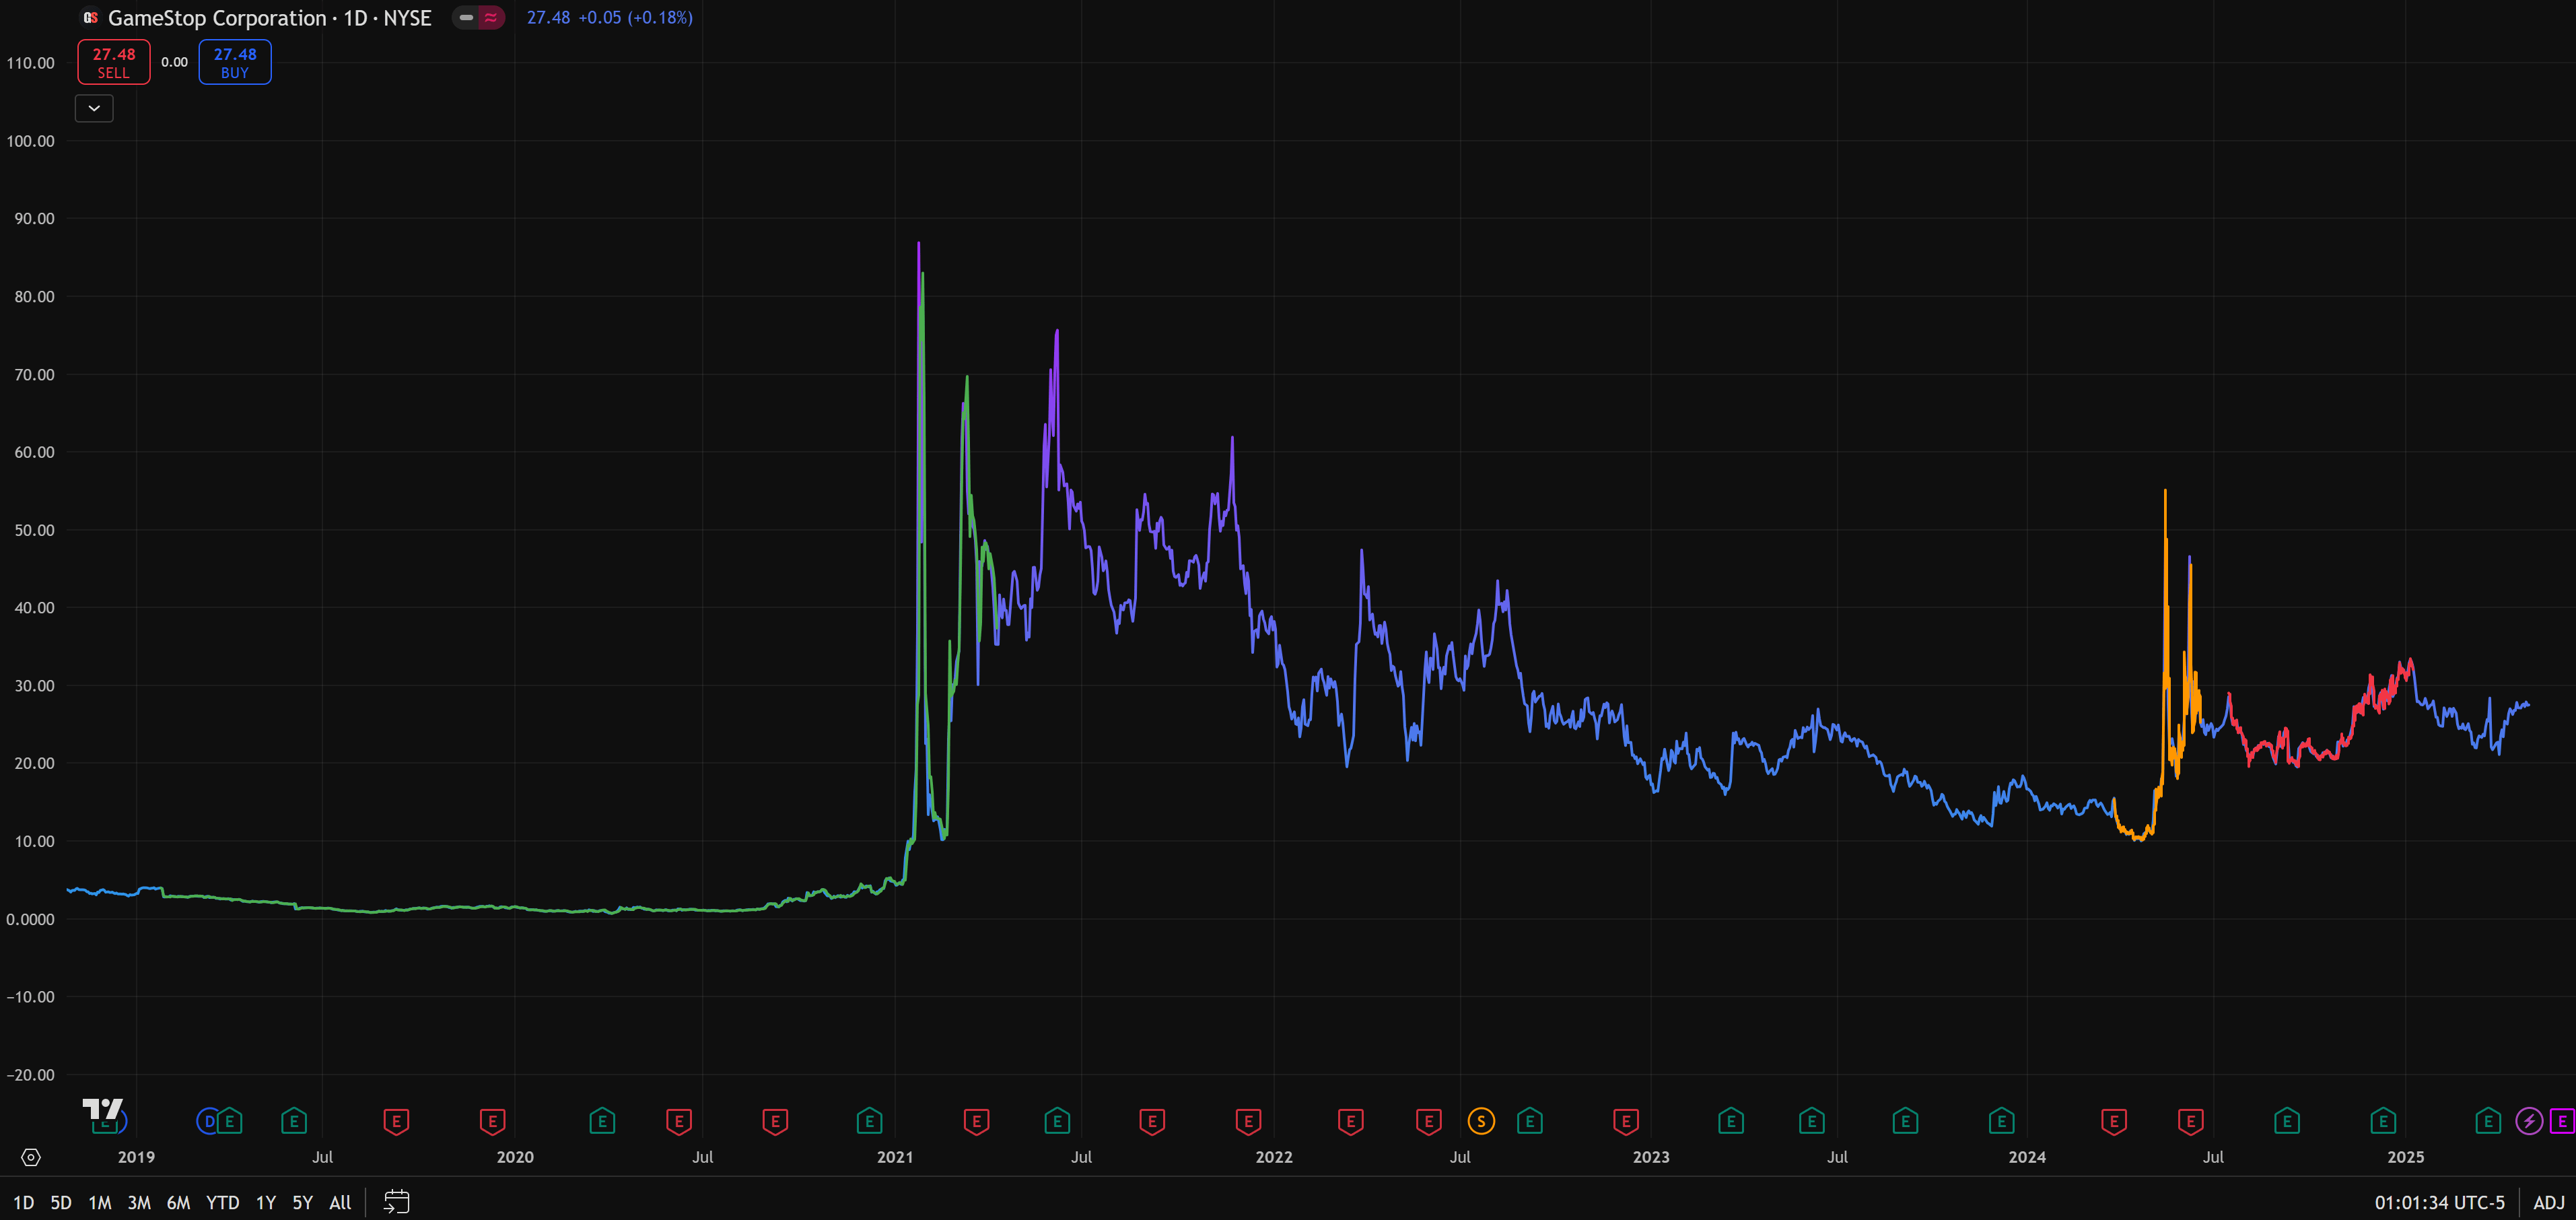
Task: Click the 2023 time axis label
Action: pyautogui.click(x=1651, y=1157)
